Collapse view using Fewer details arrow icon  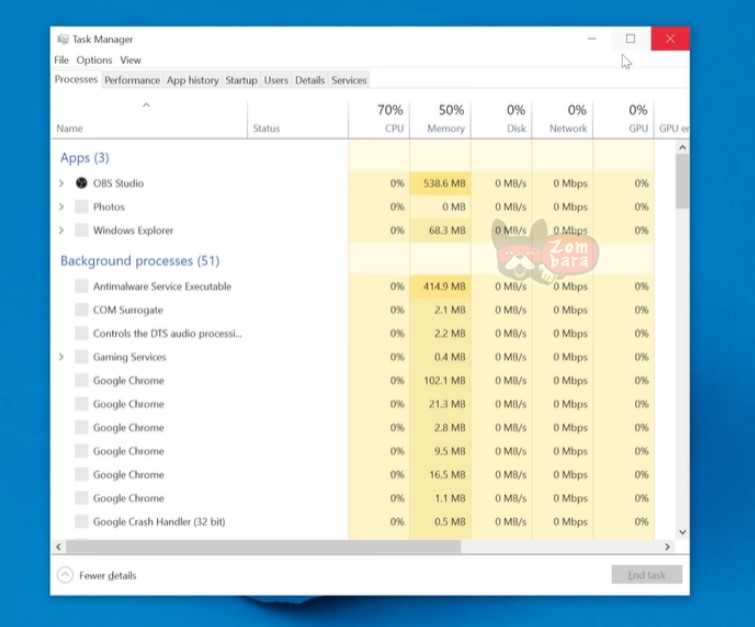point(65,575)
